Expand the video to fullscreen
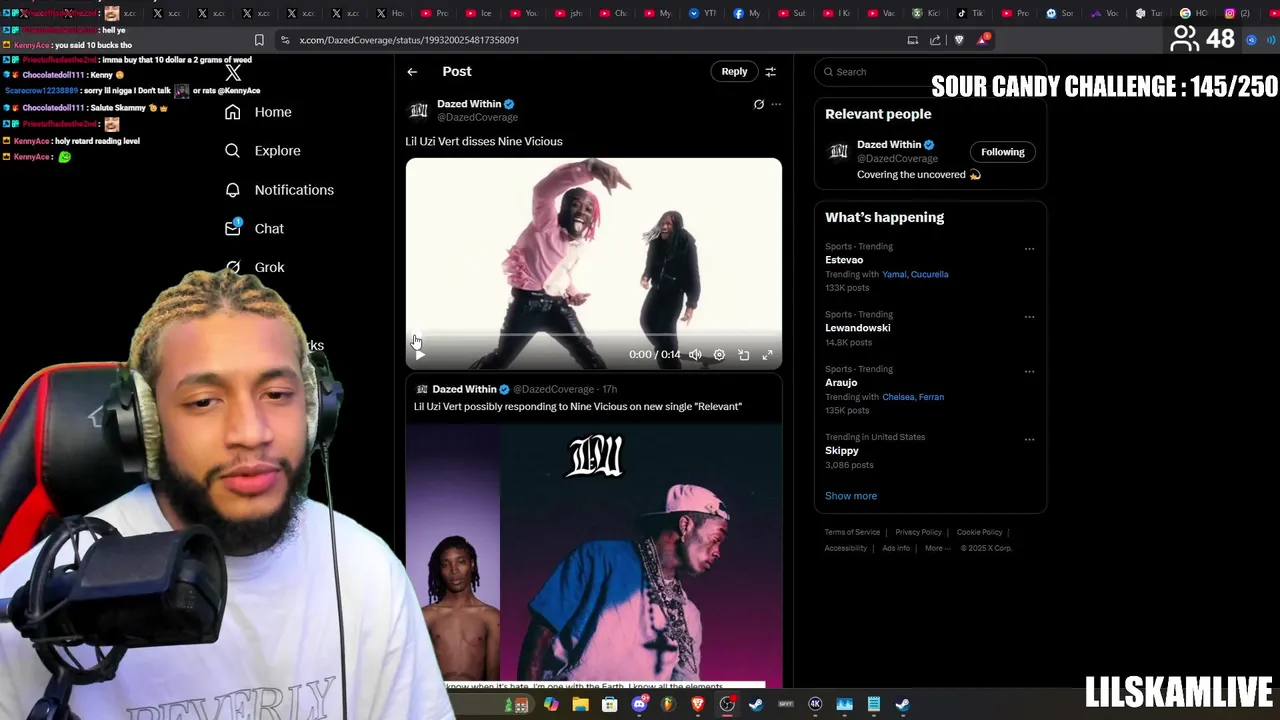 767,355
